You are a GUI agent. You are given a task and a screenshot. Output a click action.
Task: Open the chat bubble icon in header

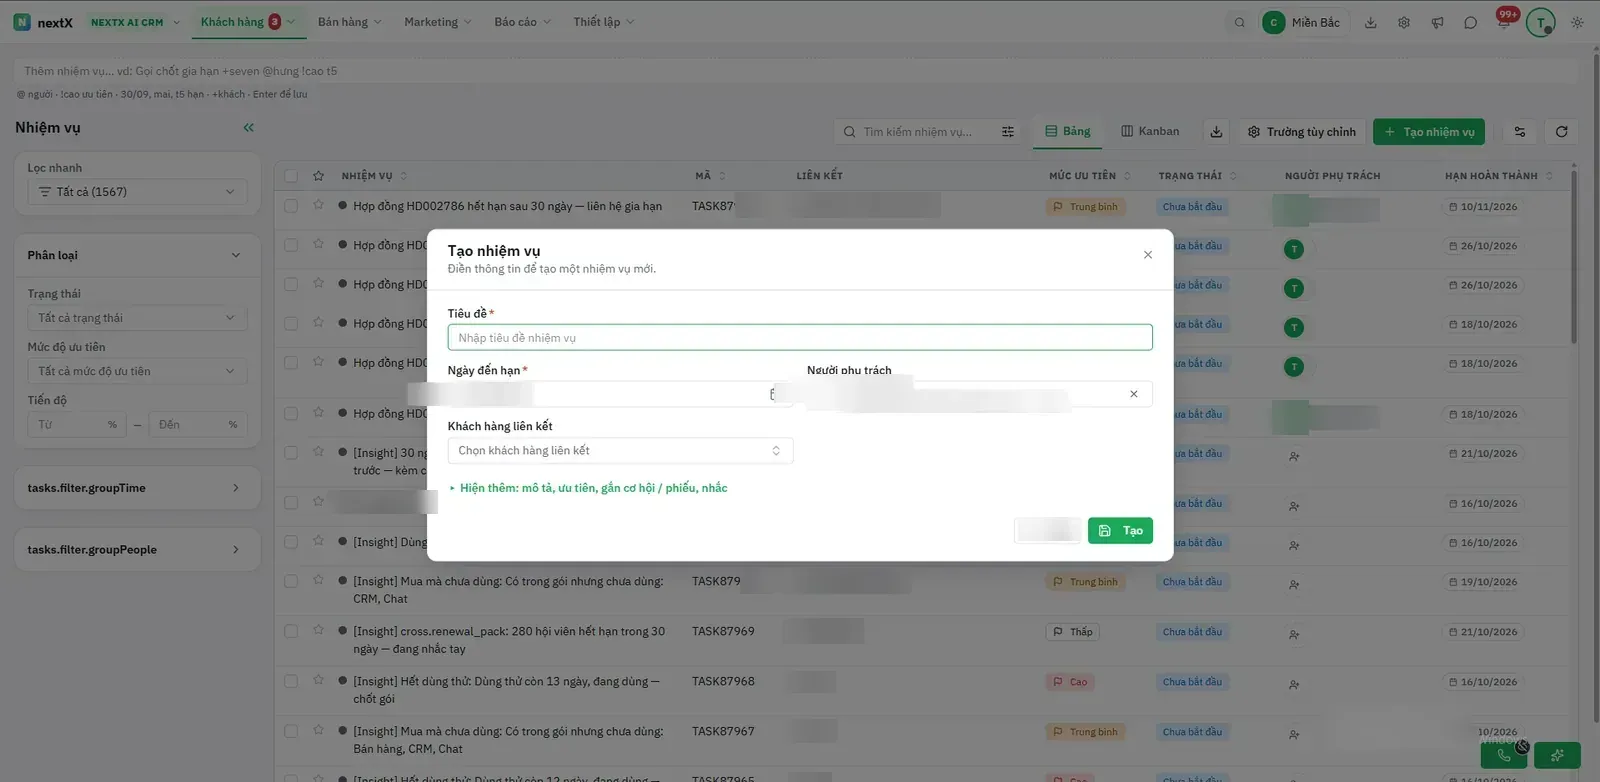1470,22
